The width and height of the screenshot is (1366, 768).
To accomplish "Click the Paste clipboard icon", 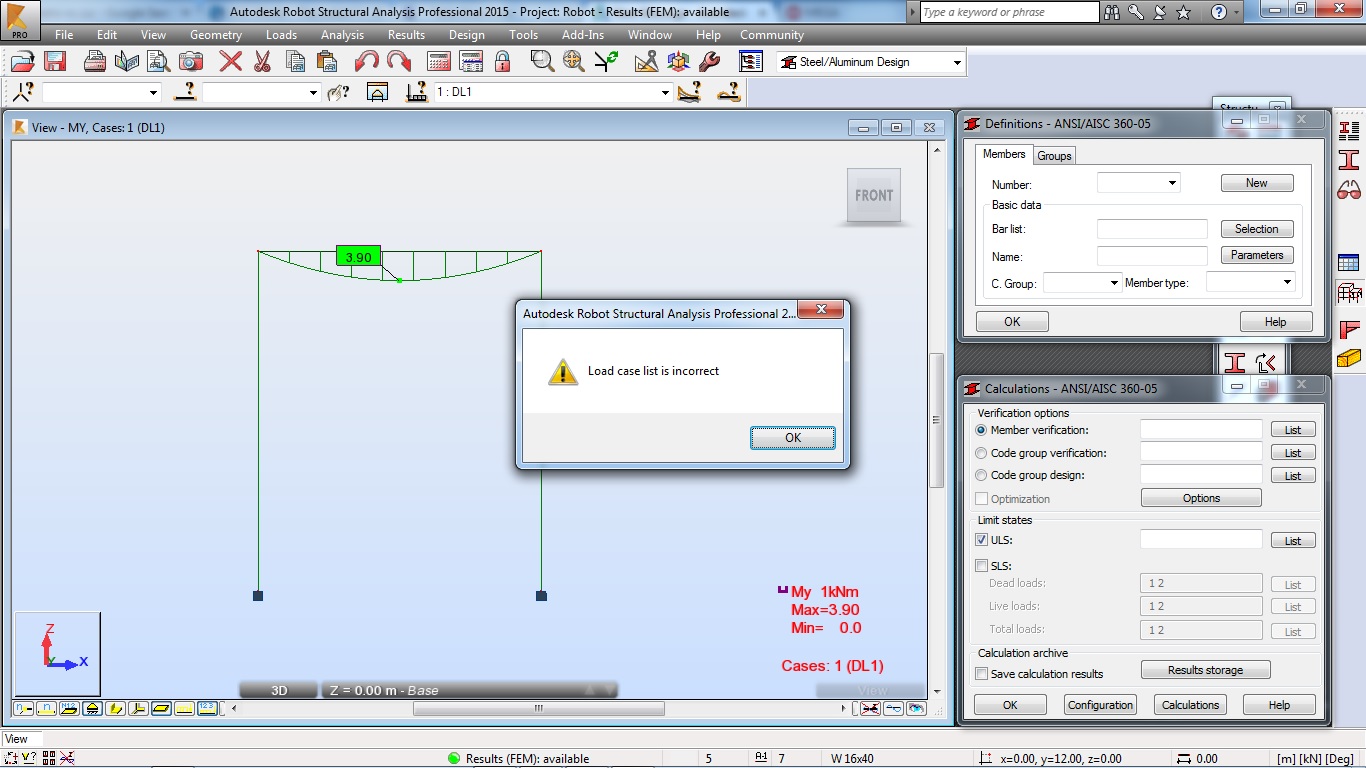I will coord(326,62).
